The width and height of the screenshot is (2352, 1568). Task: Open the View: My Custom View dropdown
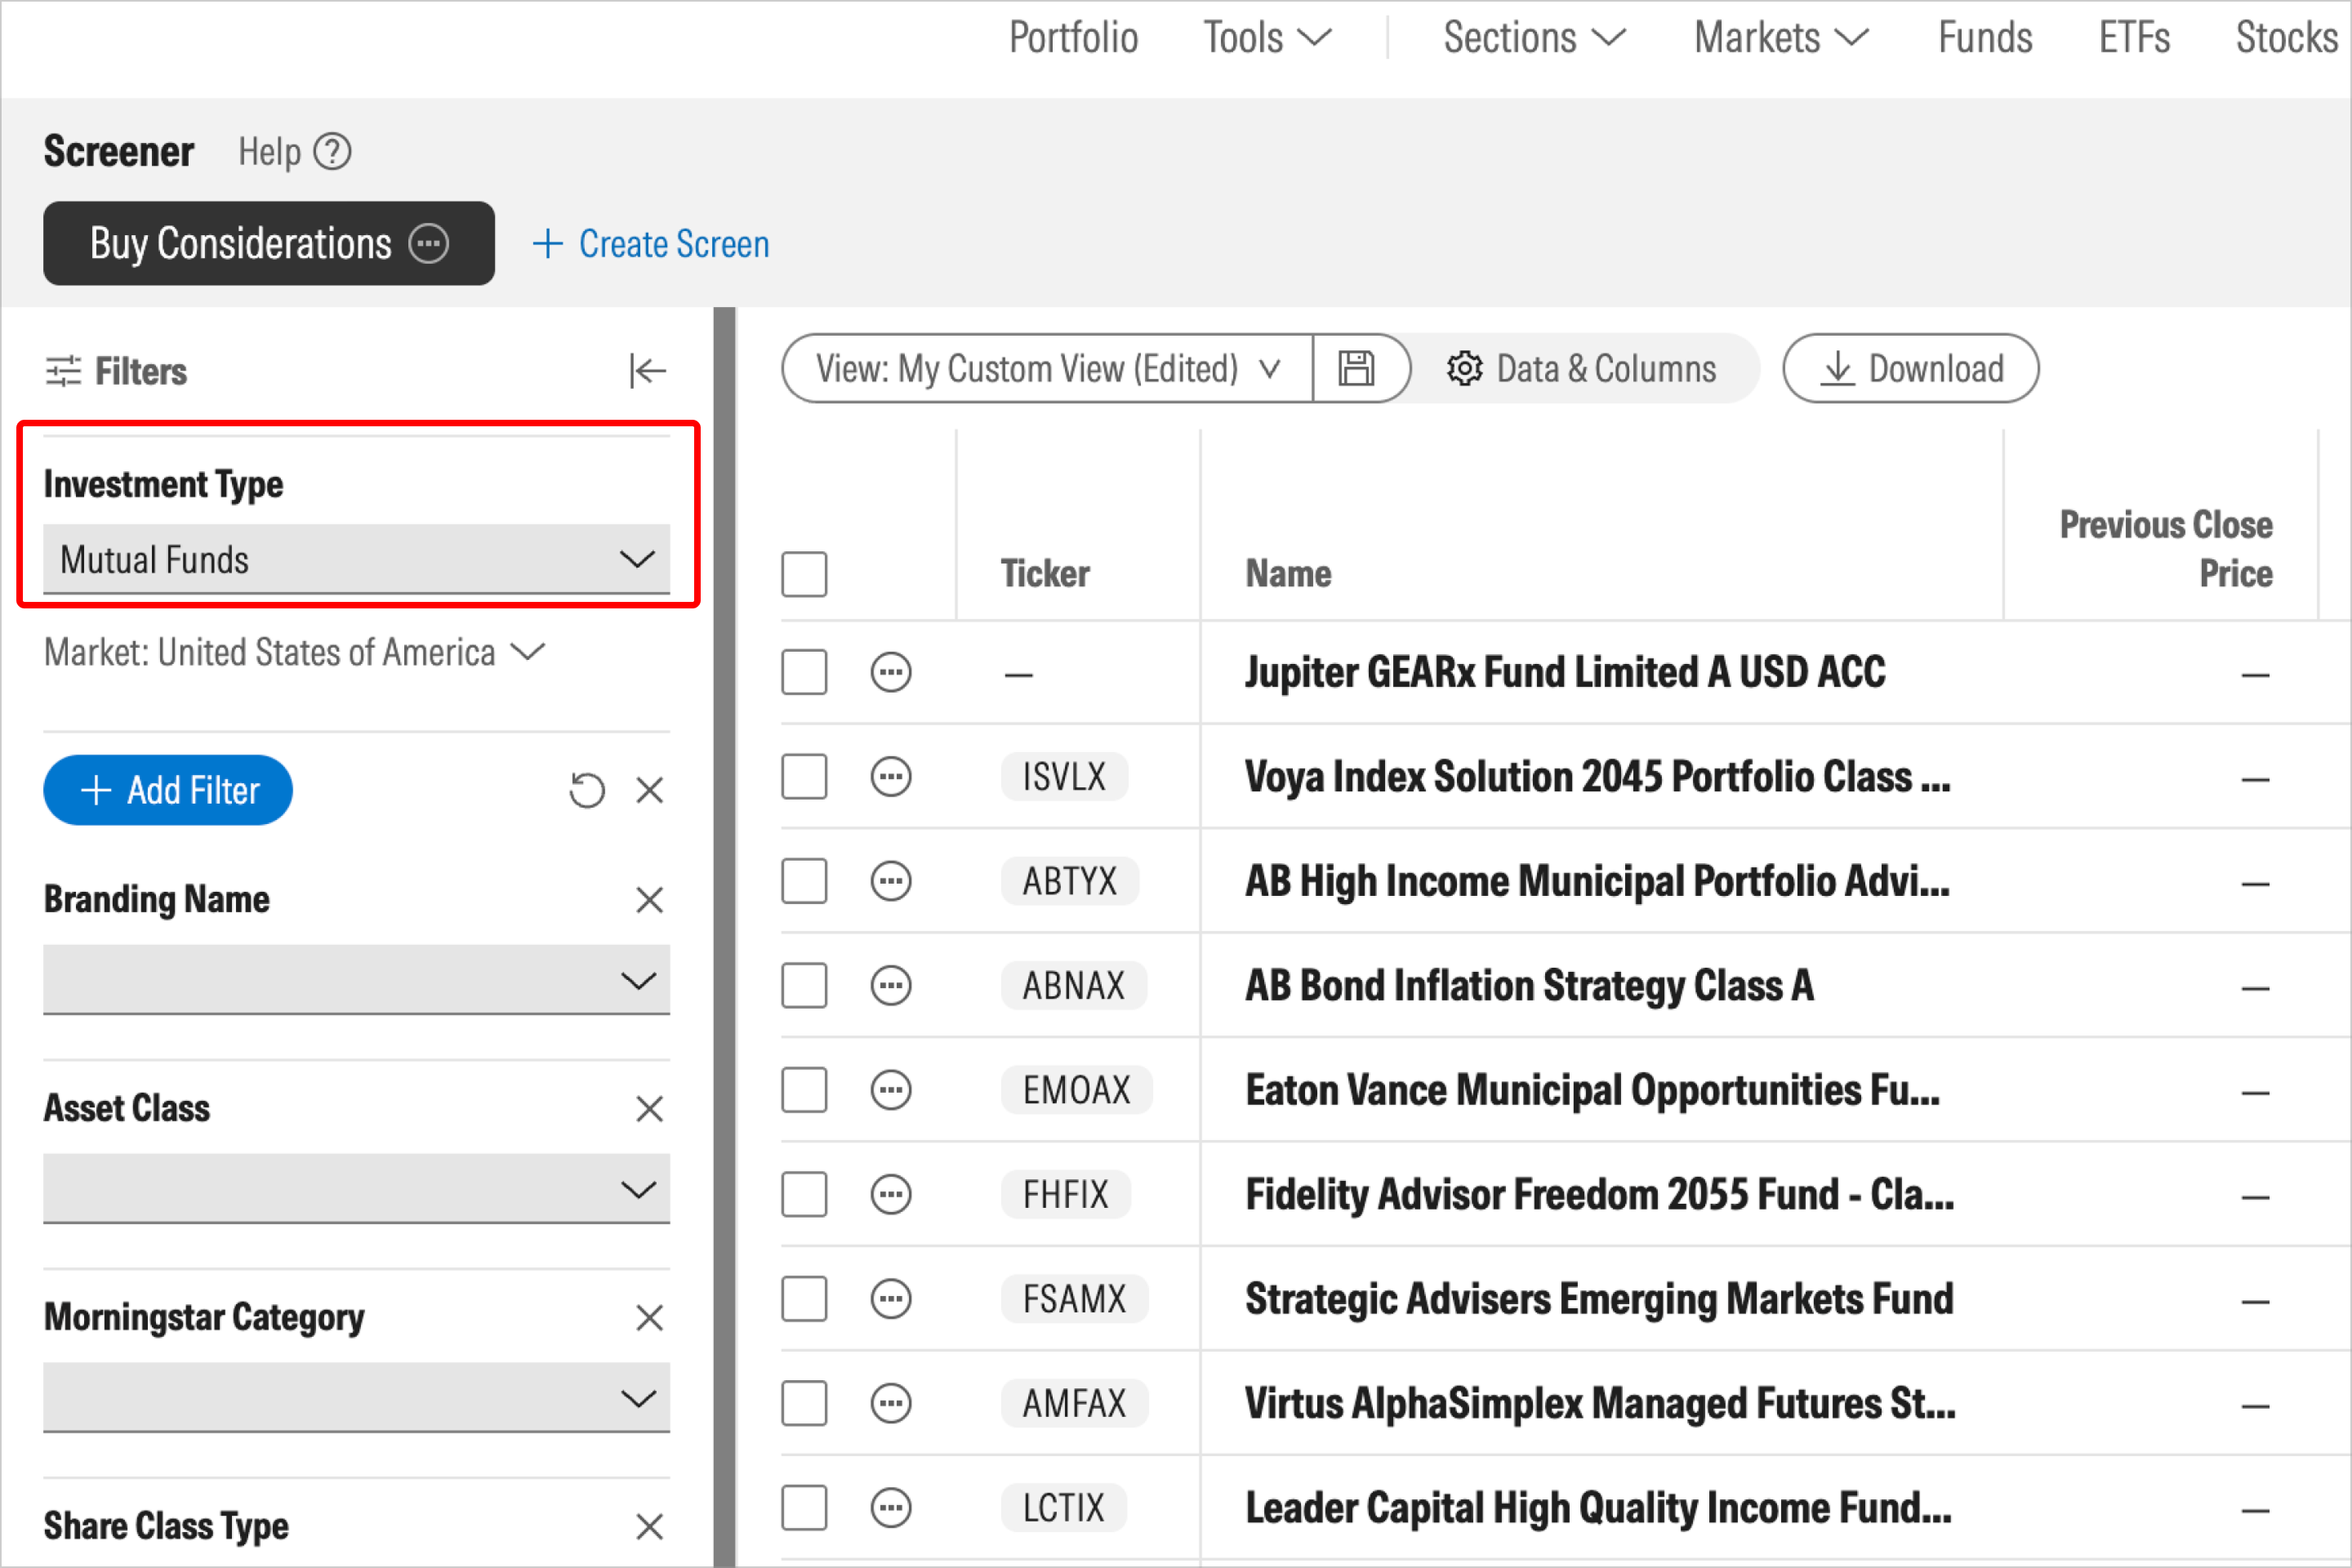coord(1047,369)
